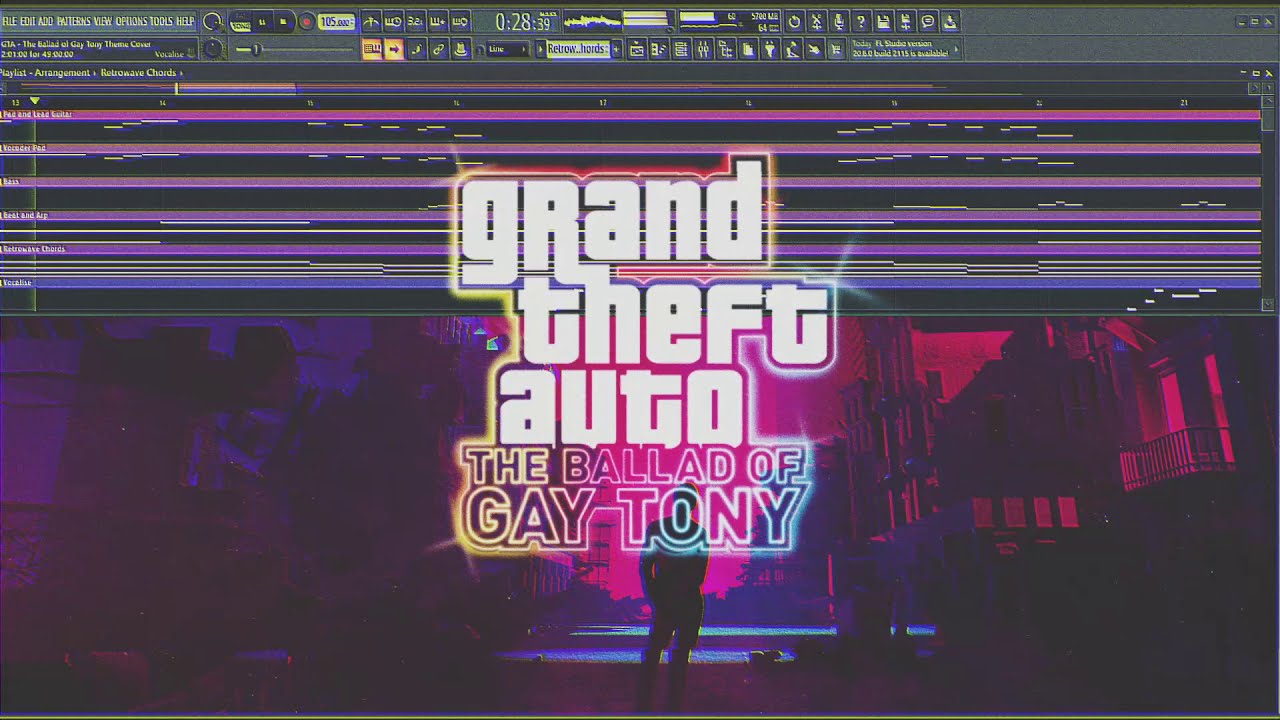Click Playlist - Arrangement breadcrumb
The height and width of the screenshot is (720, 1280).
[x=45, y=73]
